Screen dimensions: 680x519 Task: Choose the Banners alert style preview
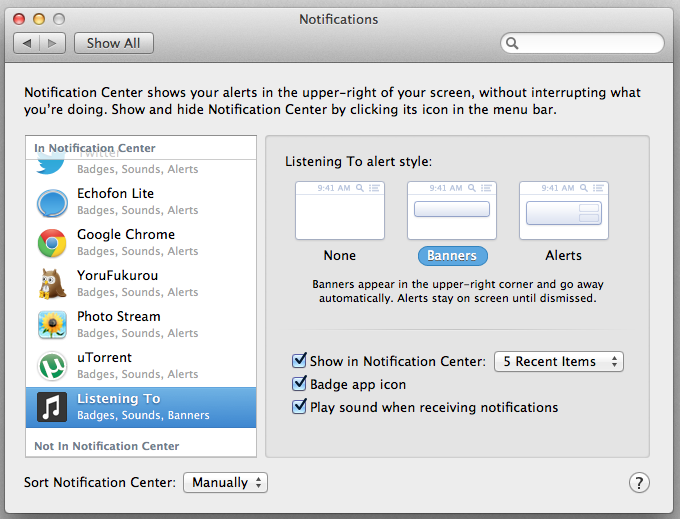452,211
